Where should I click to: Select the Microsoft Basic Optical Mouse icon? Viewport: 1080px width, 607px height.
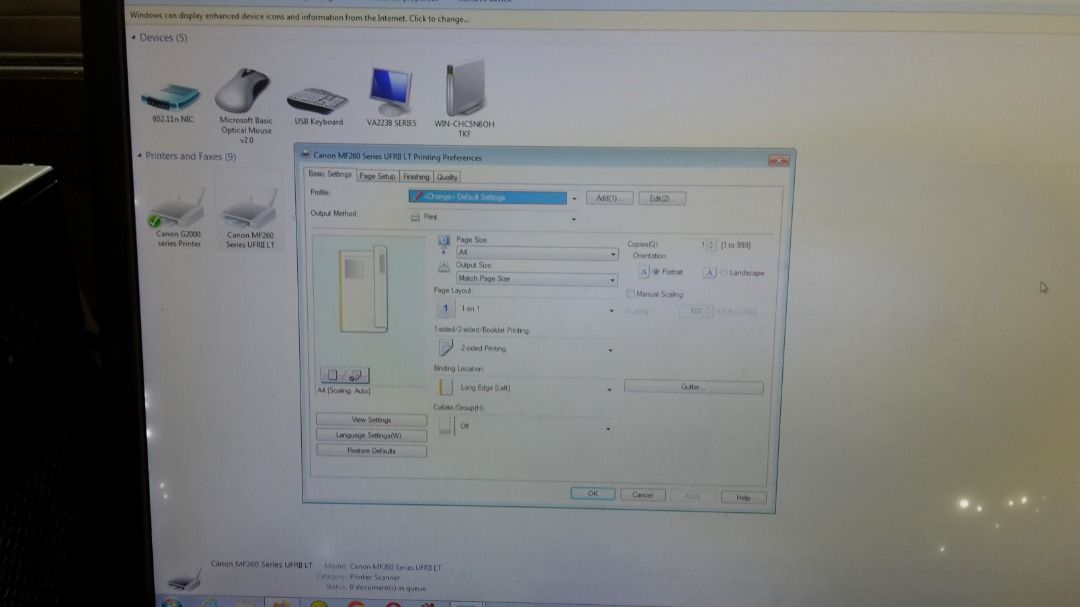[x=242, y=90]
